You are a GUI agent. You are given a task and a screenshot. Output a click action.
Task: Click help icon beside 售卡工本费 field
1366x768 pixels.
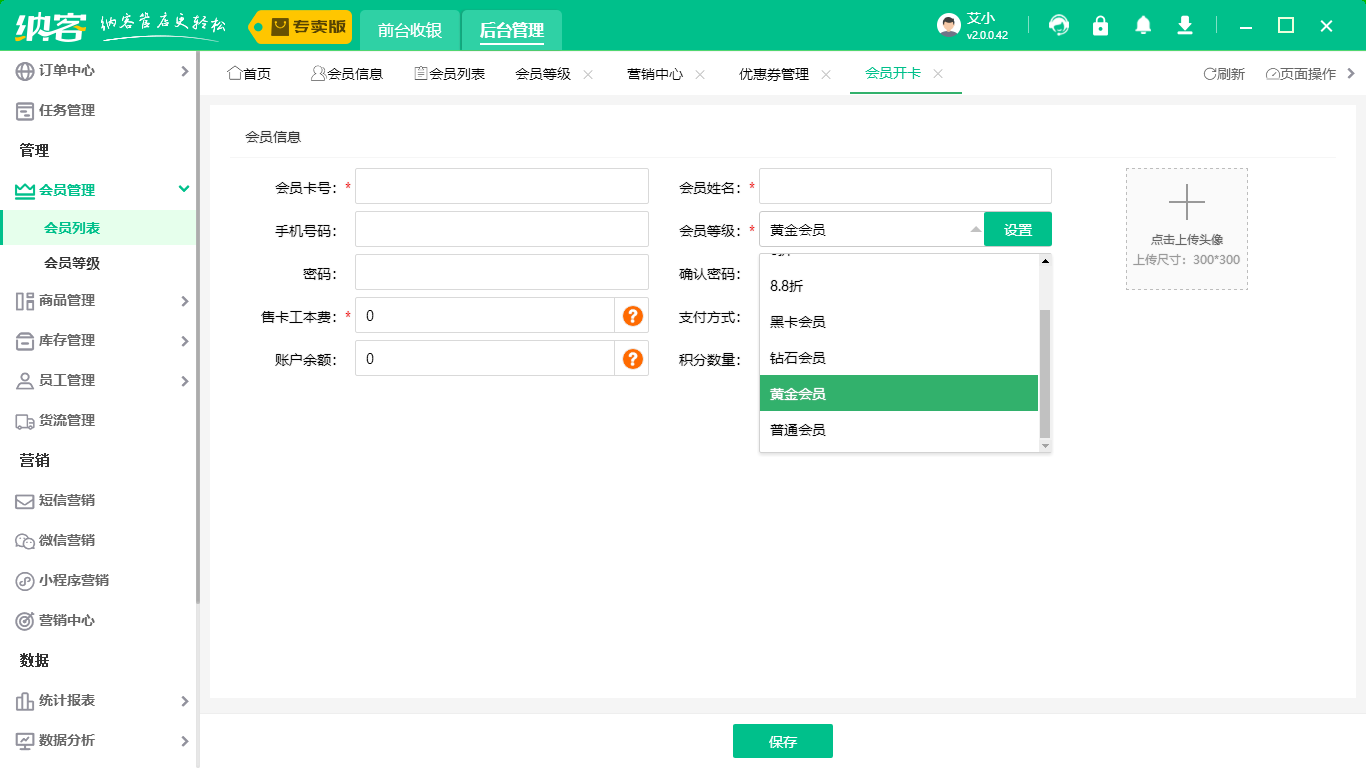pos(632,316)
